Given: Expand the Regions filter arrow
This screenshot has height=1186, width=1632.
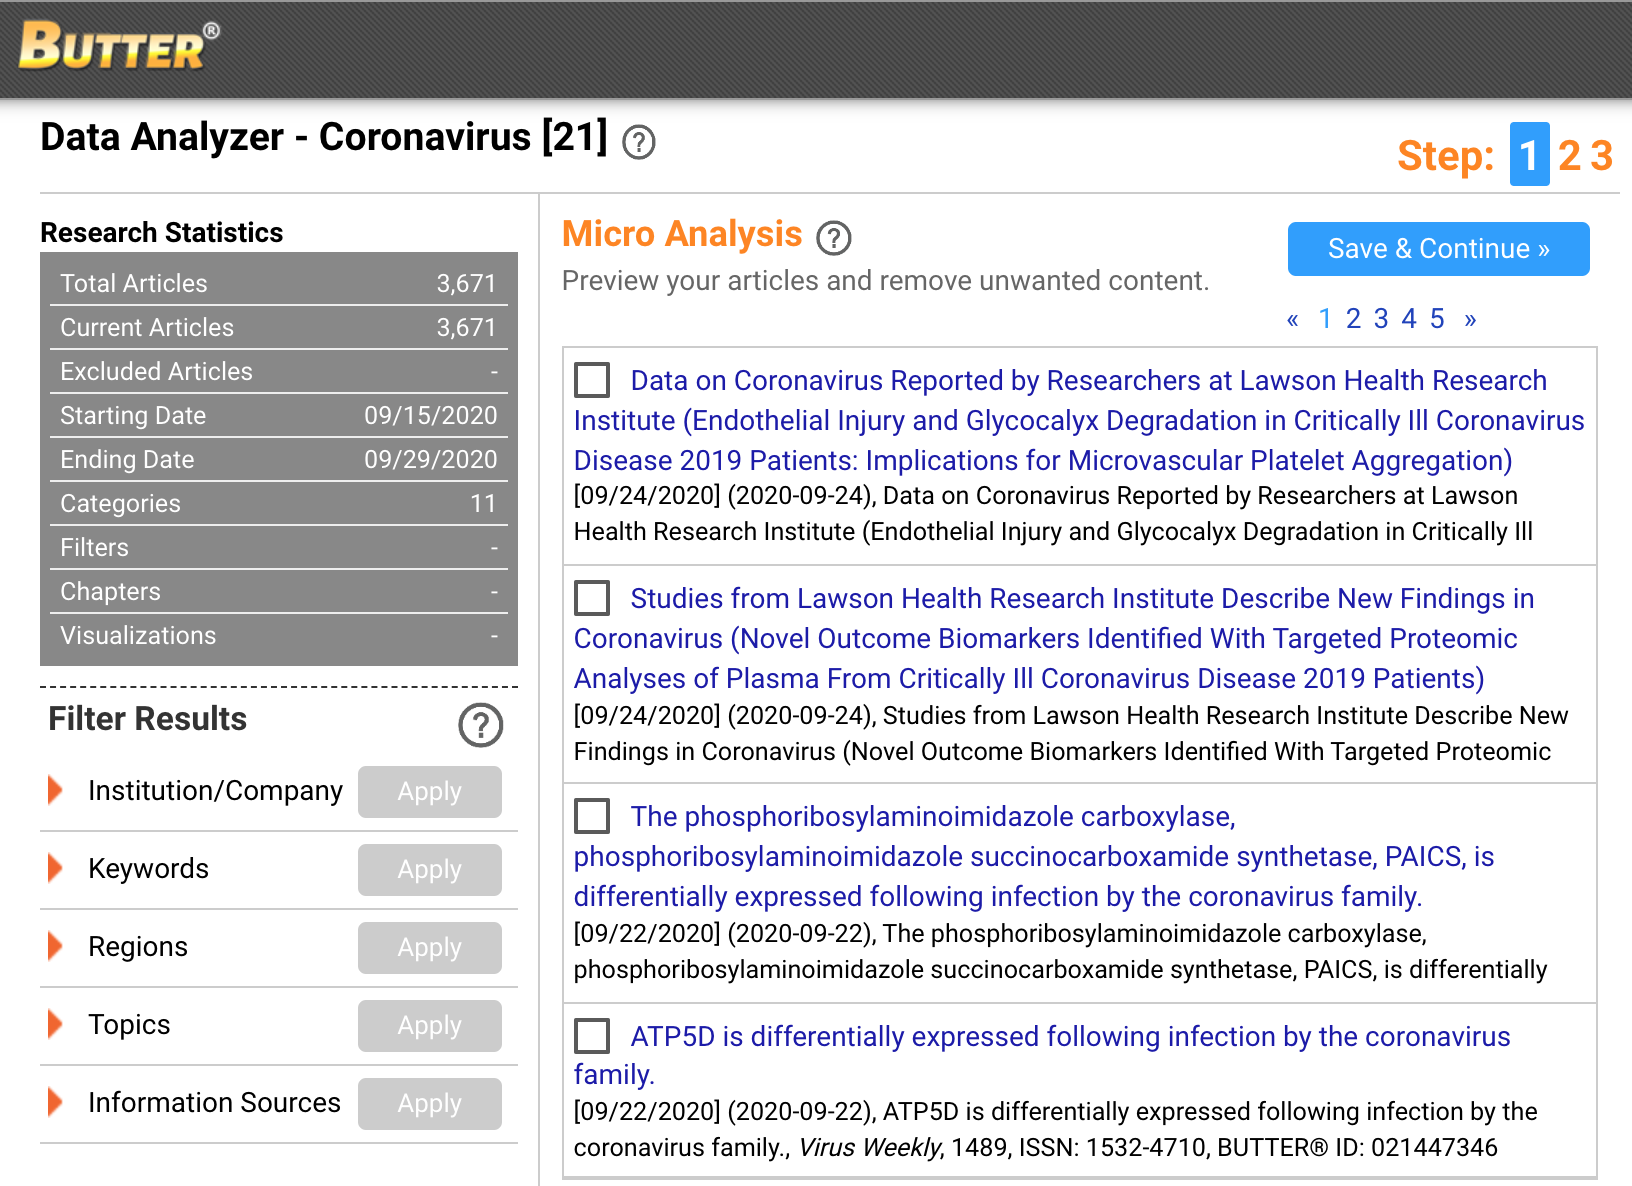Looking at the screenshot, I should pyautogui.click(x=56, y=946).
